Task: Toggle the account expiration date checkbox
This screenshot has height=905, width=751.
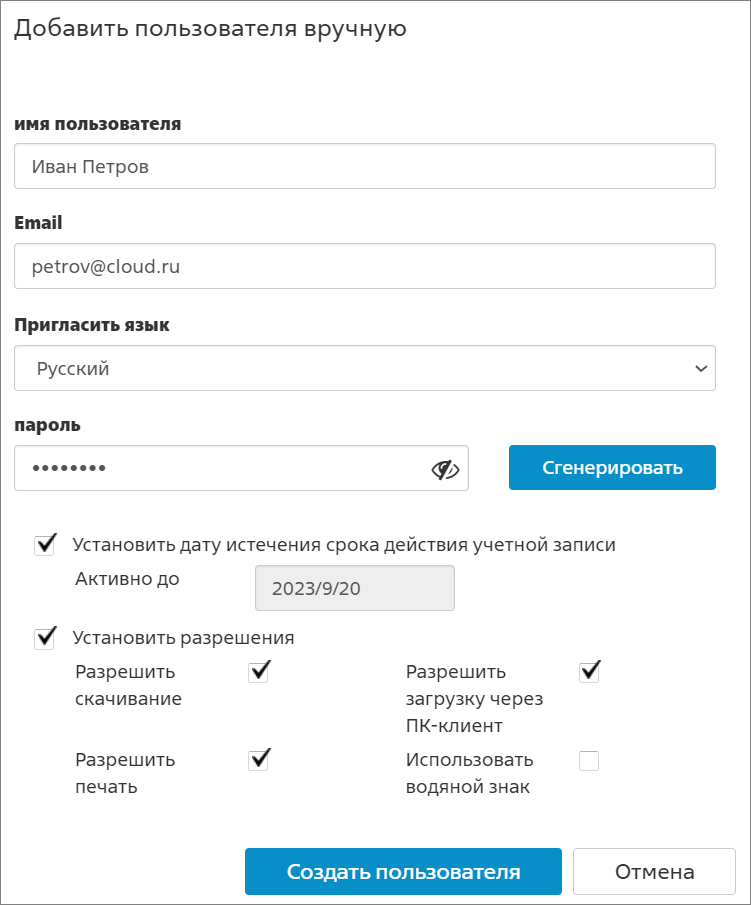Action: pos(44,545)
